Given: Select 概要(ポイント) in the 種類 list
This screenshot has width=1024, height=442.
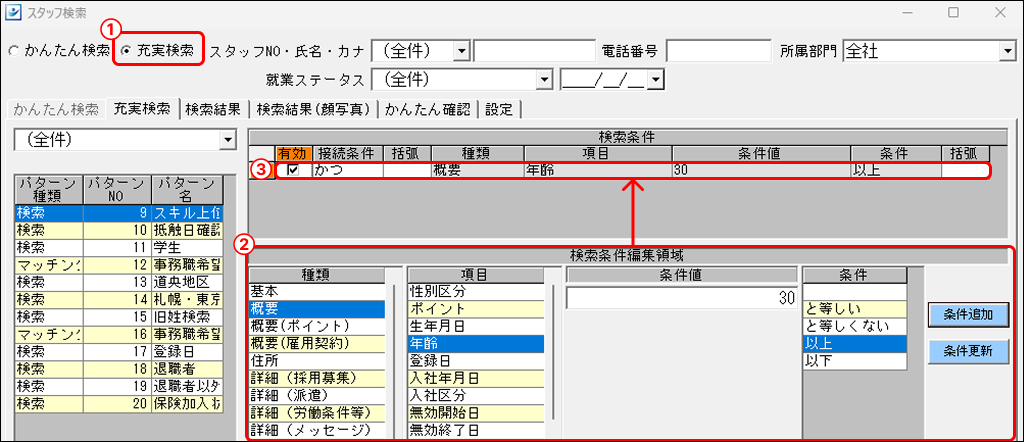Looking at the screenshot, I should click(317, 325).
